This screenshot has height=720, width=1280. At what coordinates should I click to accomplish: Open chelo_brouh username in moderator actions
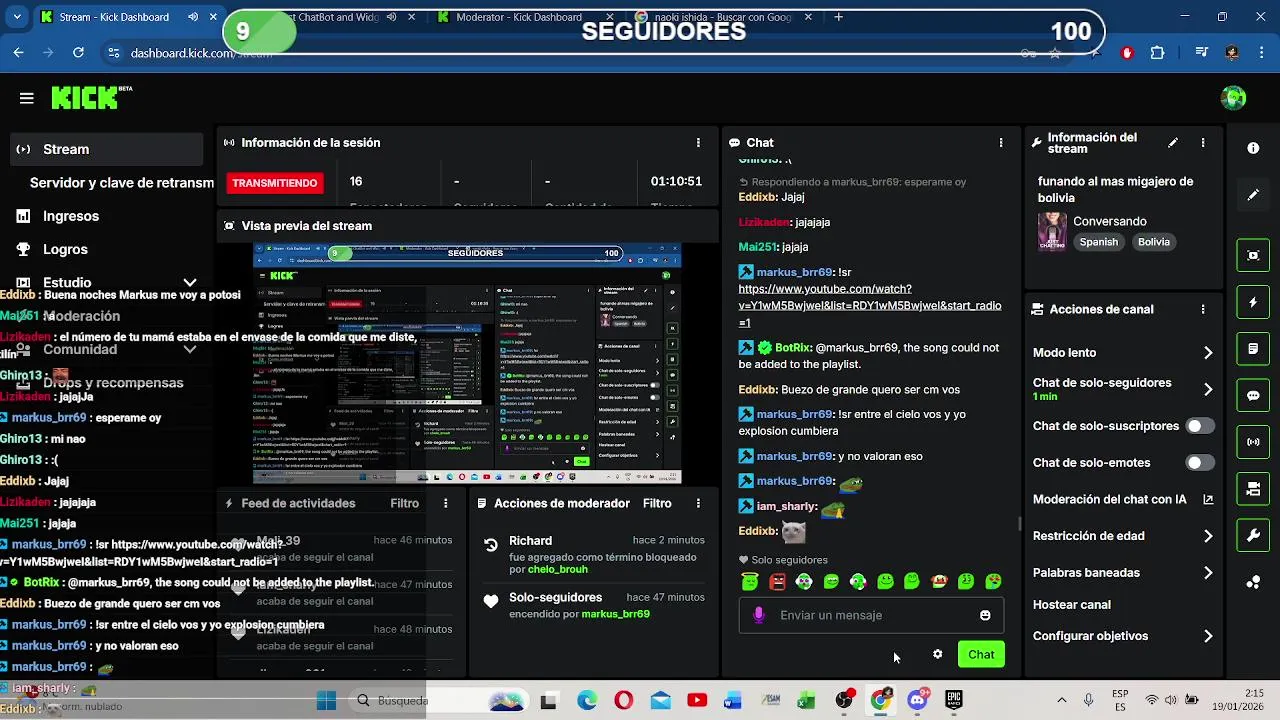(x=556, y=570)
